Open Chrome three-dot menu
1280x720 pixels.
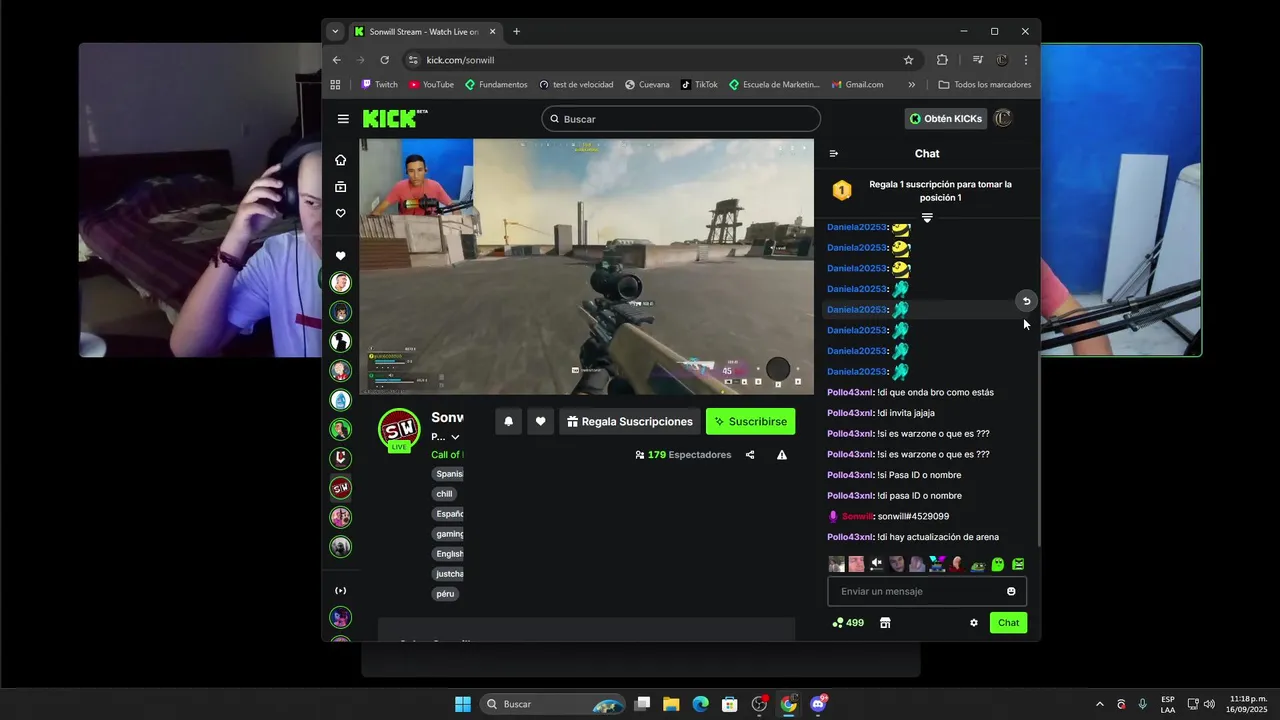pos(1025,60)
